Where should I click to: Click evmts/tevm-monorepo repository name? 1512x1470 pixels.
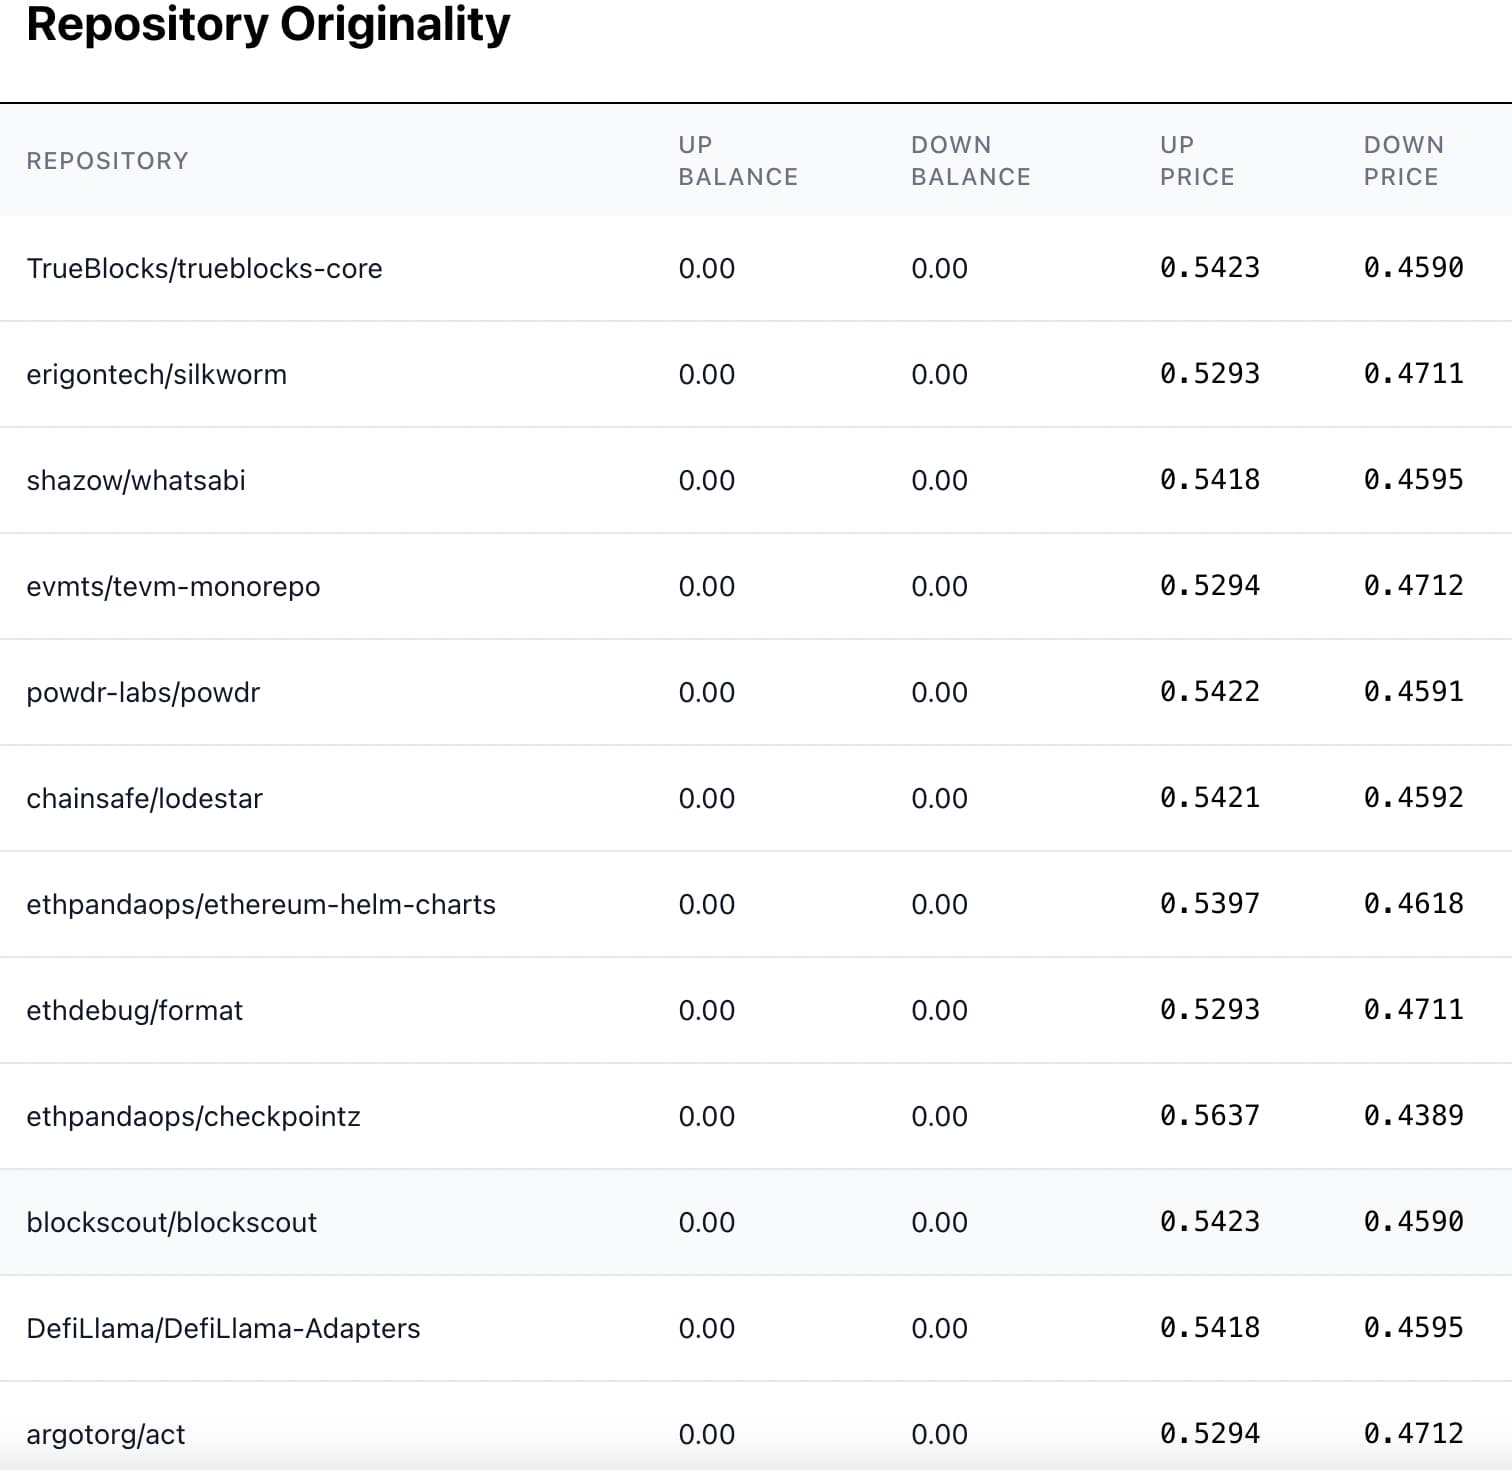(x=173, y=586)
